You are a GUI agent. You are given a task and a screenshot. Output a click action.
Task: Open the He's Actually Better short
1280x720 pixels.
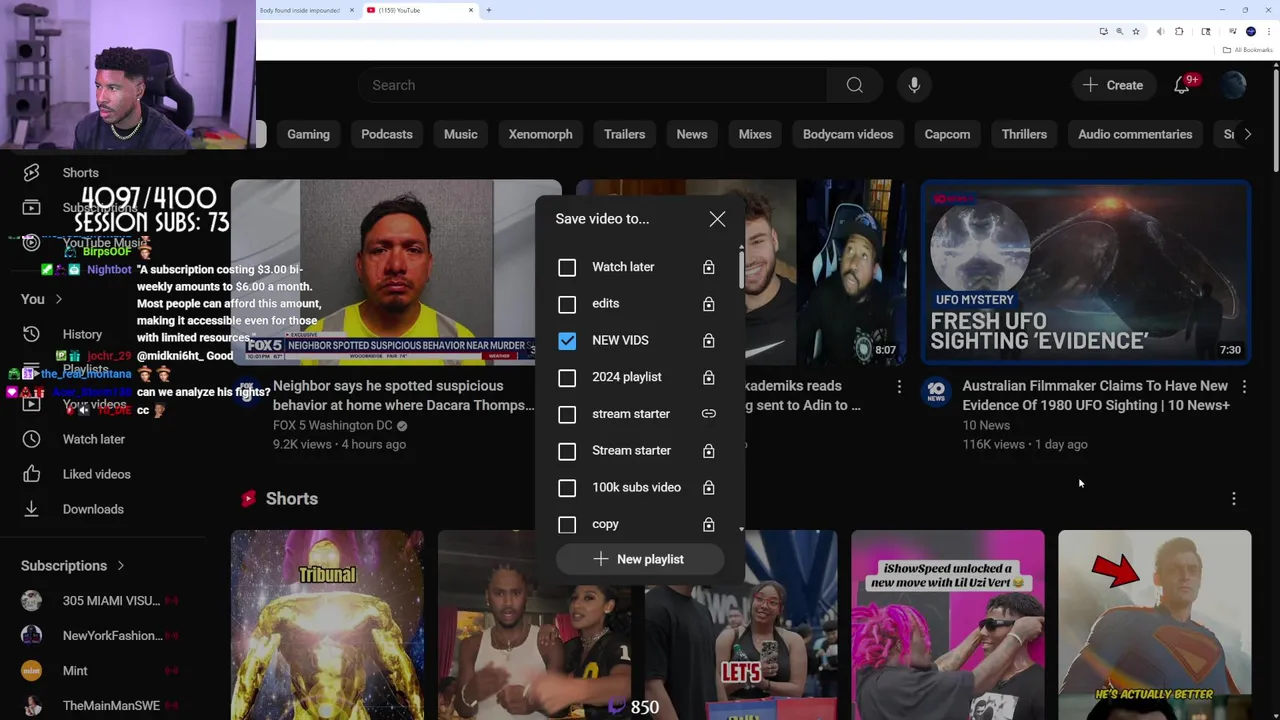point(1154,624)
